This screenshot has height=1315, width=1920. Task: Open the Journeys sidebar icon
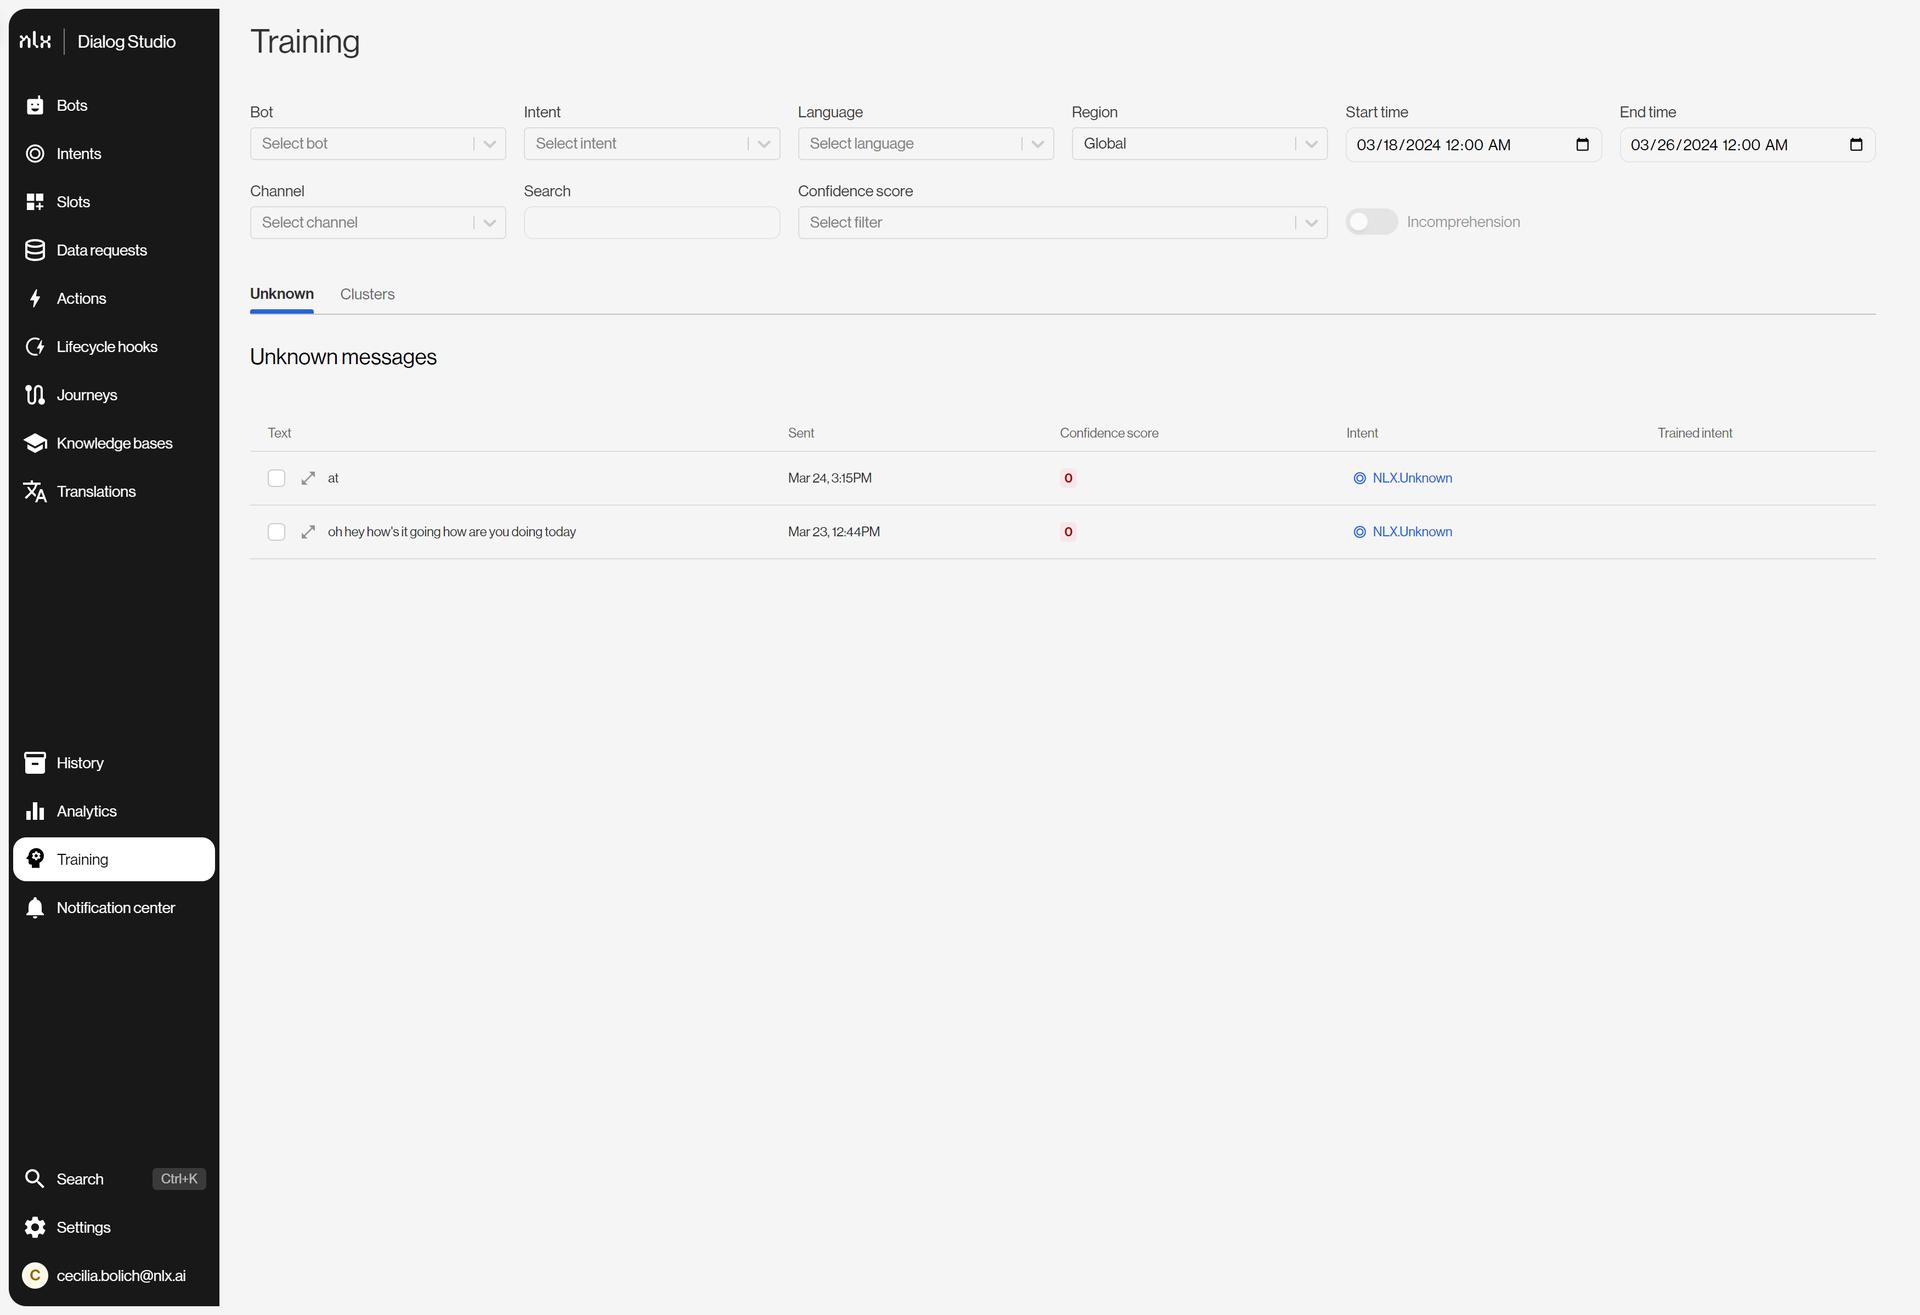click(35, 395)
